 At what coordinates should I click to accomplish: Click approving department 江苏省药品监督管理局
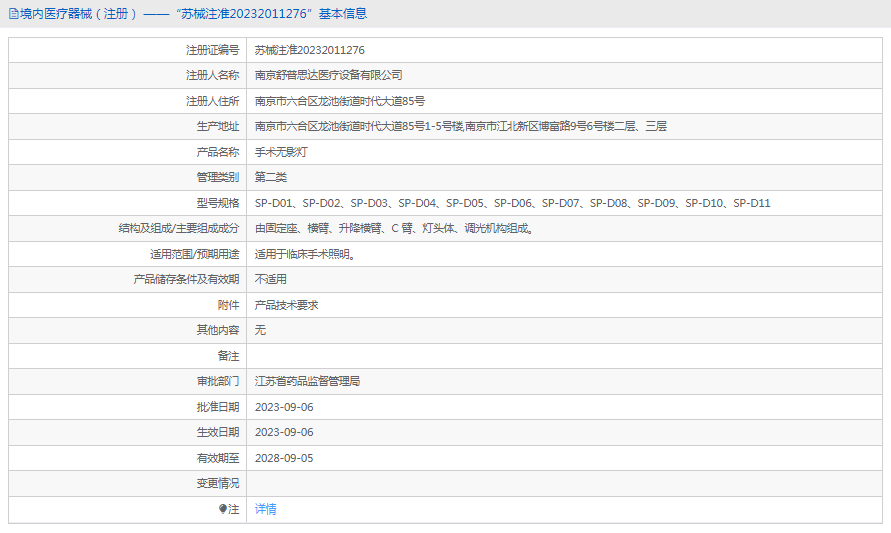point(307,381)
